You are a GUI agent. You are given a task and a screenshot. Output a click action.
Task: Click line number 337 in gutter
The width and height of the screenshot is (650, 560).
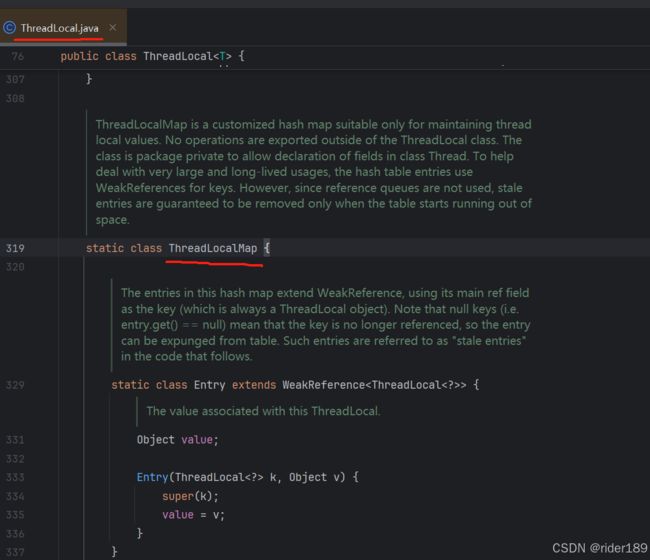click(x=15, y=552)
